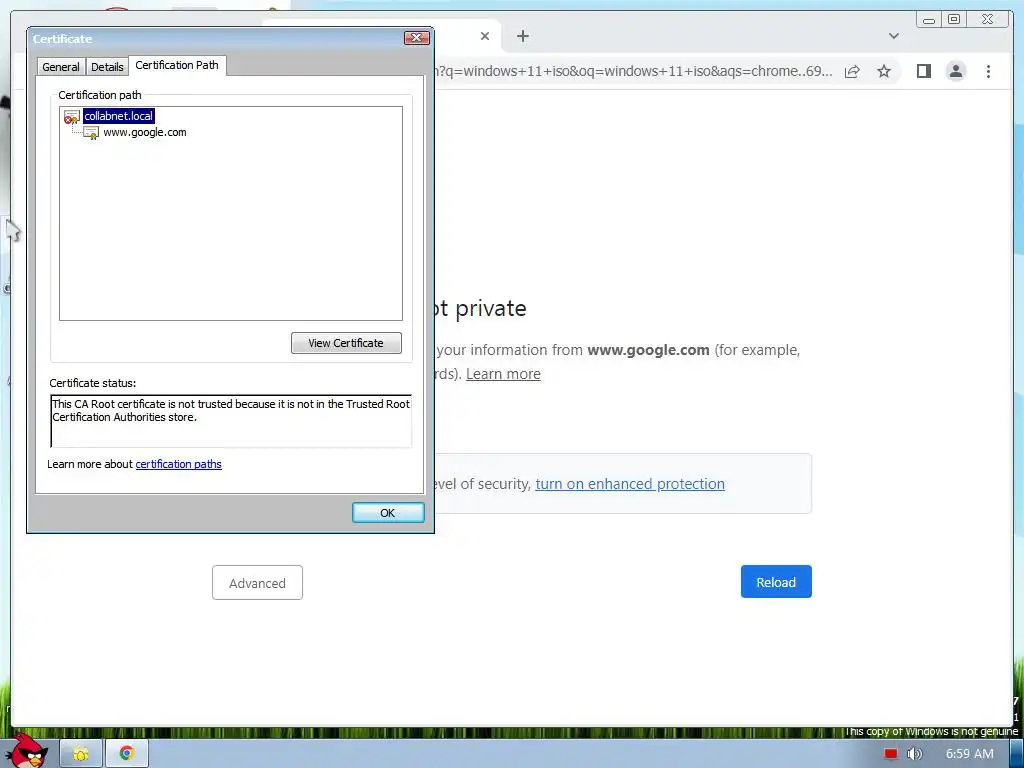Select the Certification Path tab
Viewport: 1024px width, 768px height.
177,65
